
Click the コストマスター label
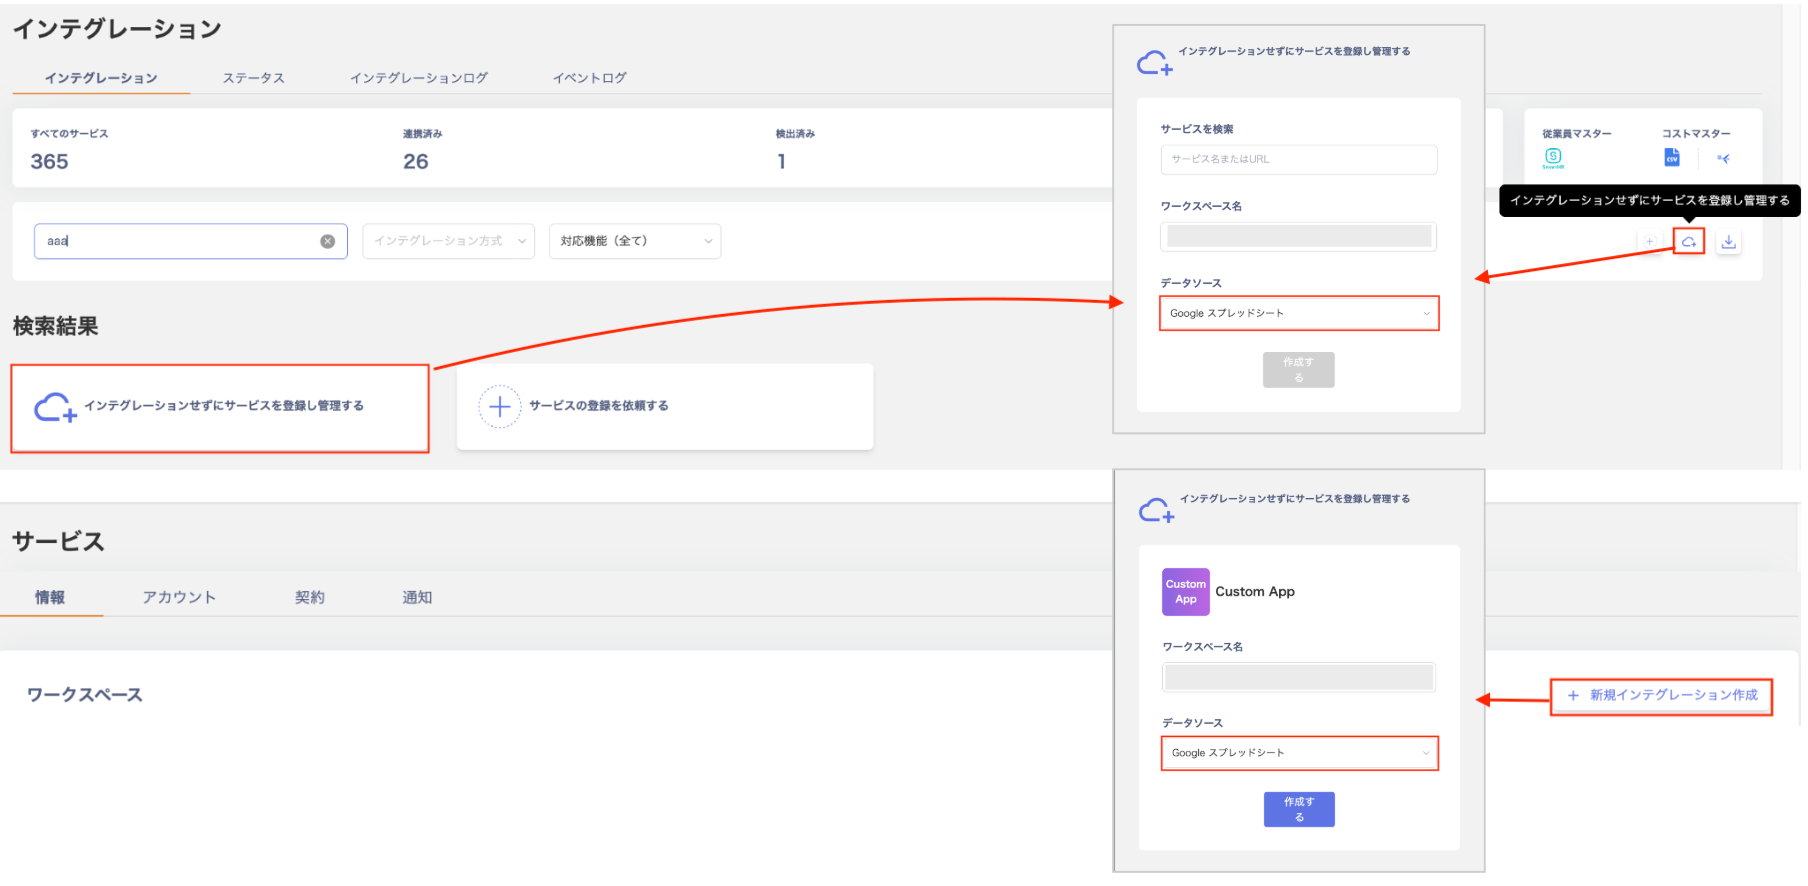[x=1696, y=133]
